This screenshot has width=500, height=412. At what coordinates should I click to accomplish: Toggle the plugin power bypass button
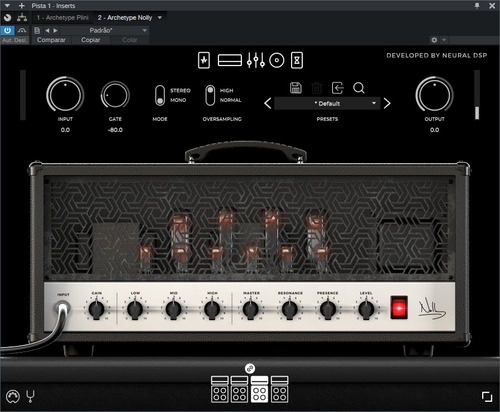click(7, 31)
